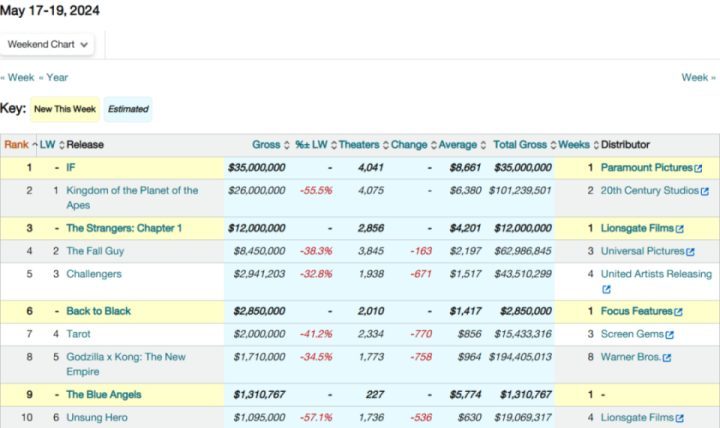Click the Estimated key label
Image resolution: width=720 pixels, height=428 pixels.
point(128,109)
